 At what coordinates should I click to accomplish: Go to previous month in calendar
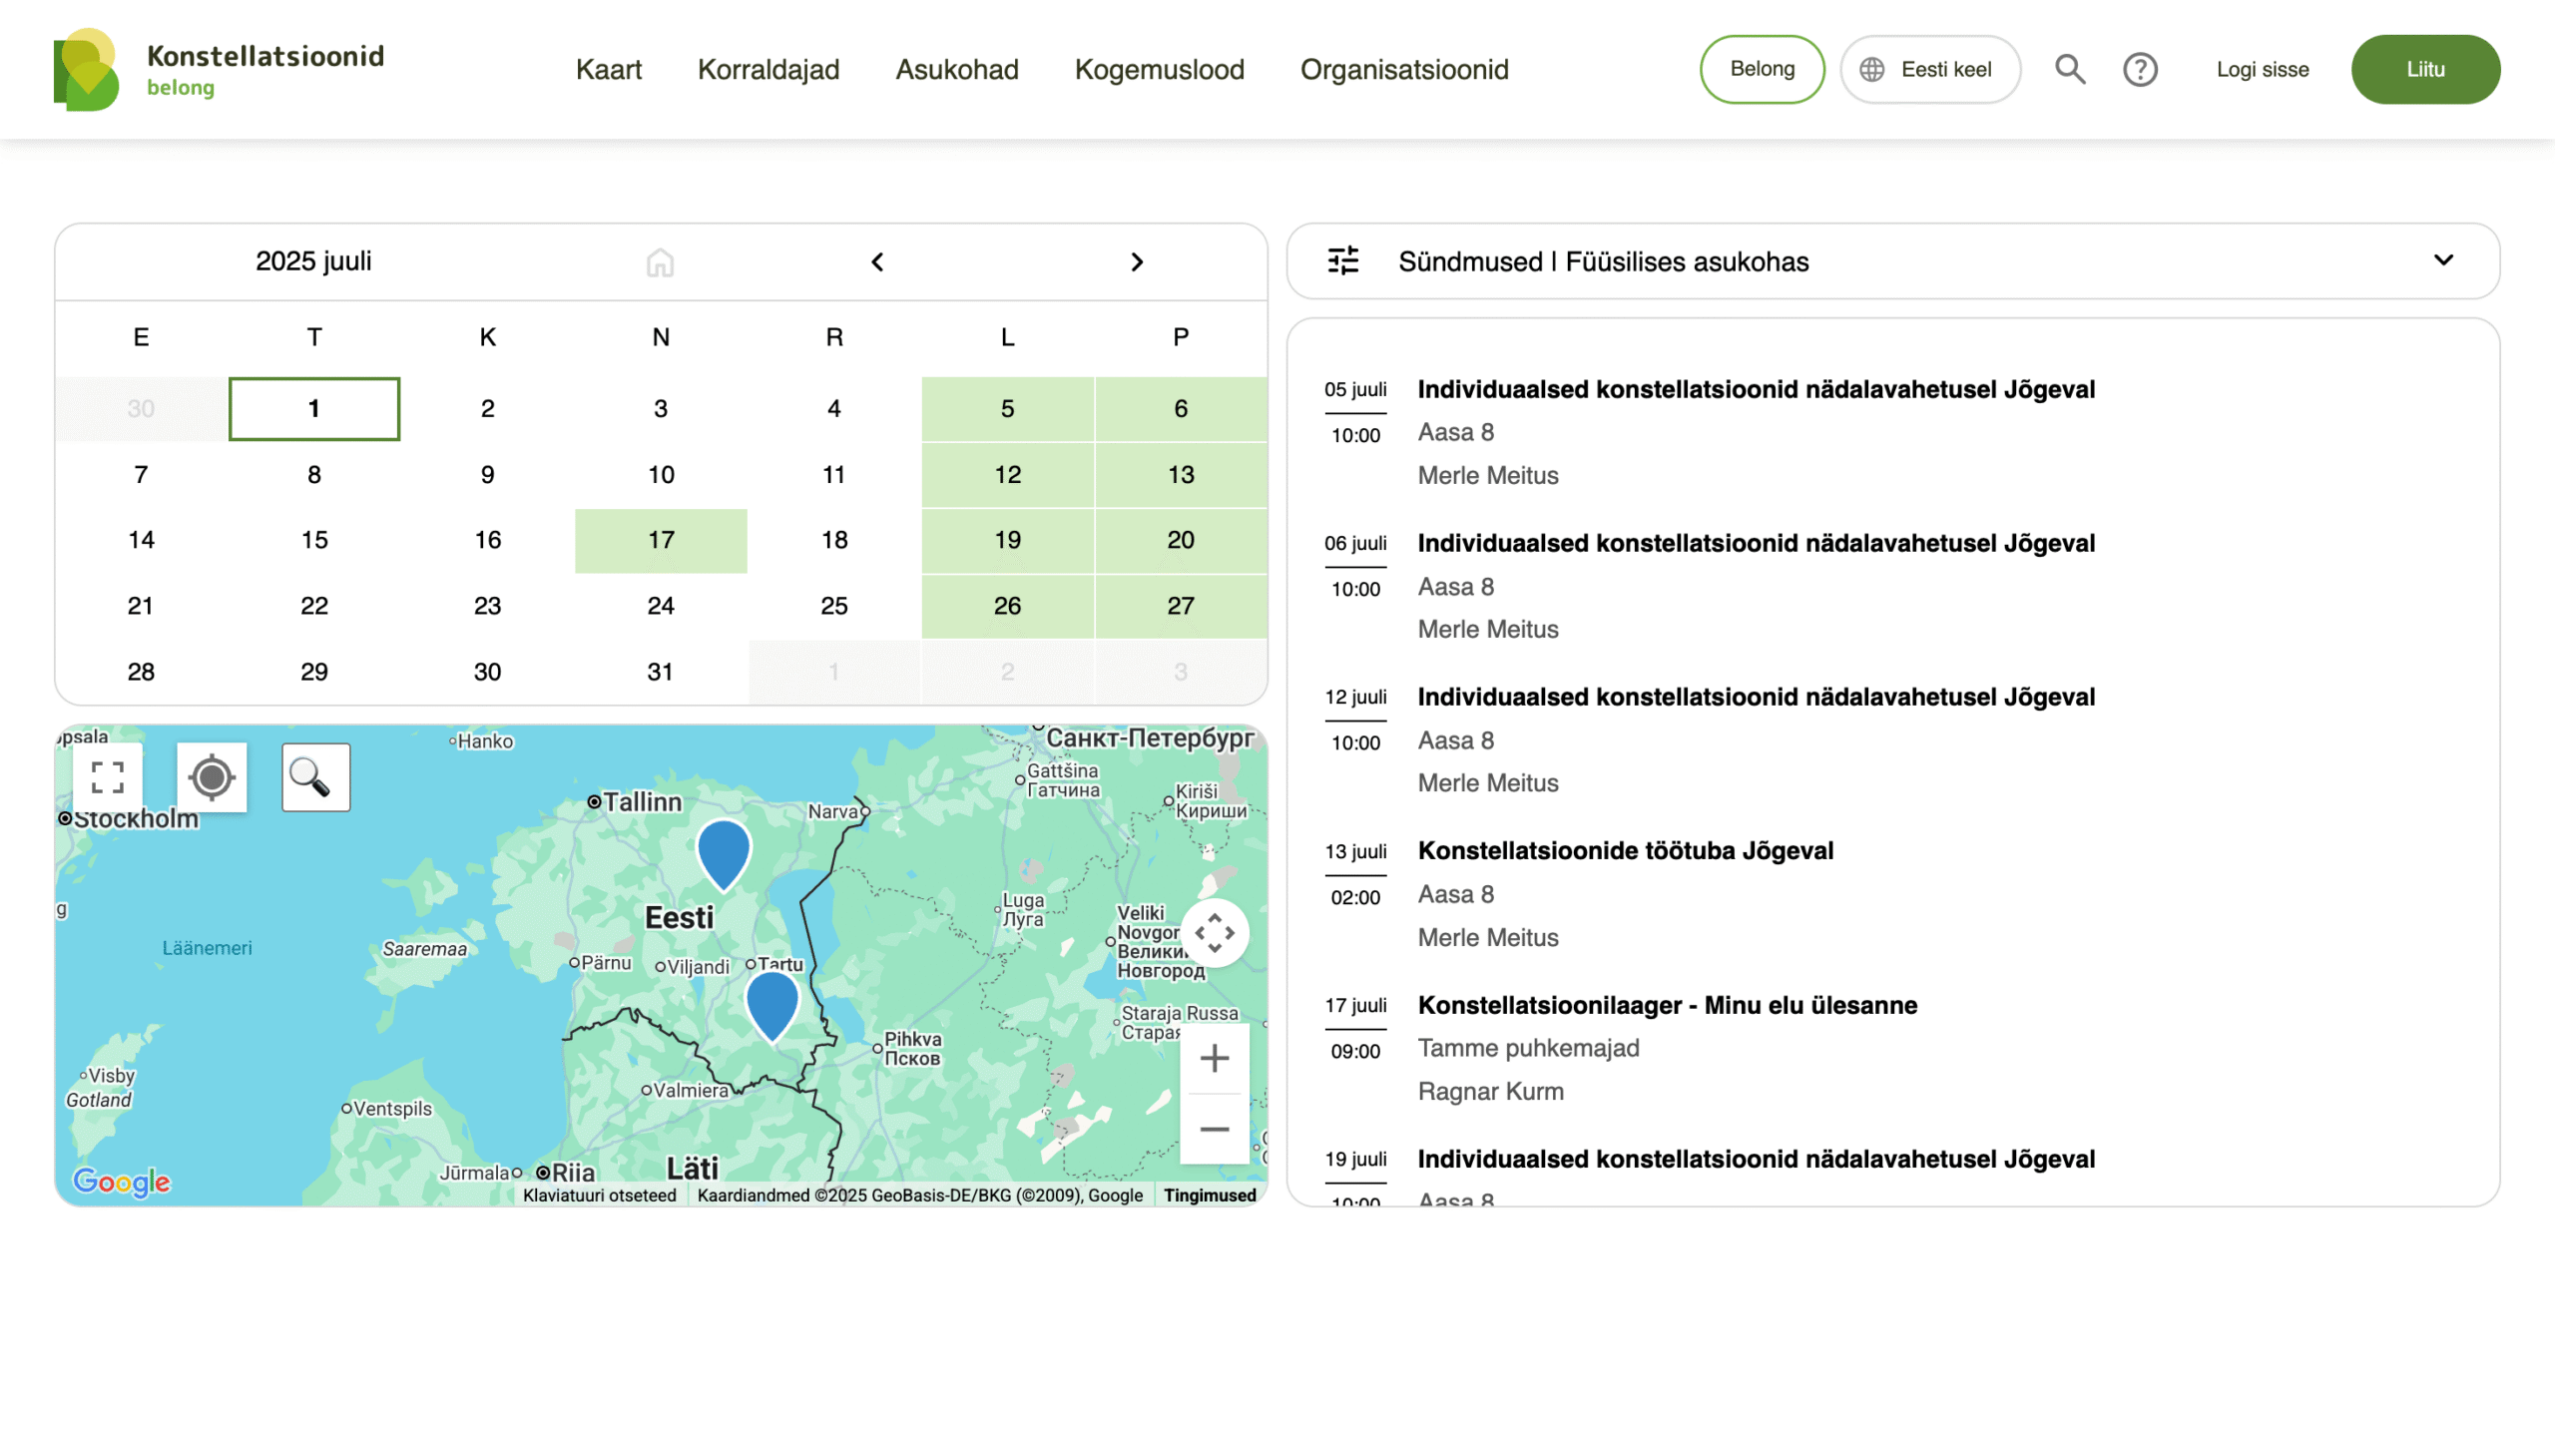(x=877, y=262)
